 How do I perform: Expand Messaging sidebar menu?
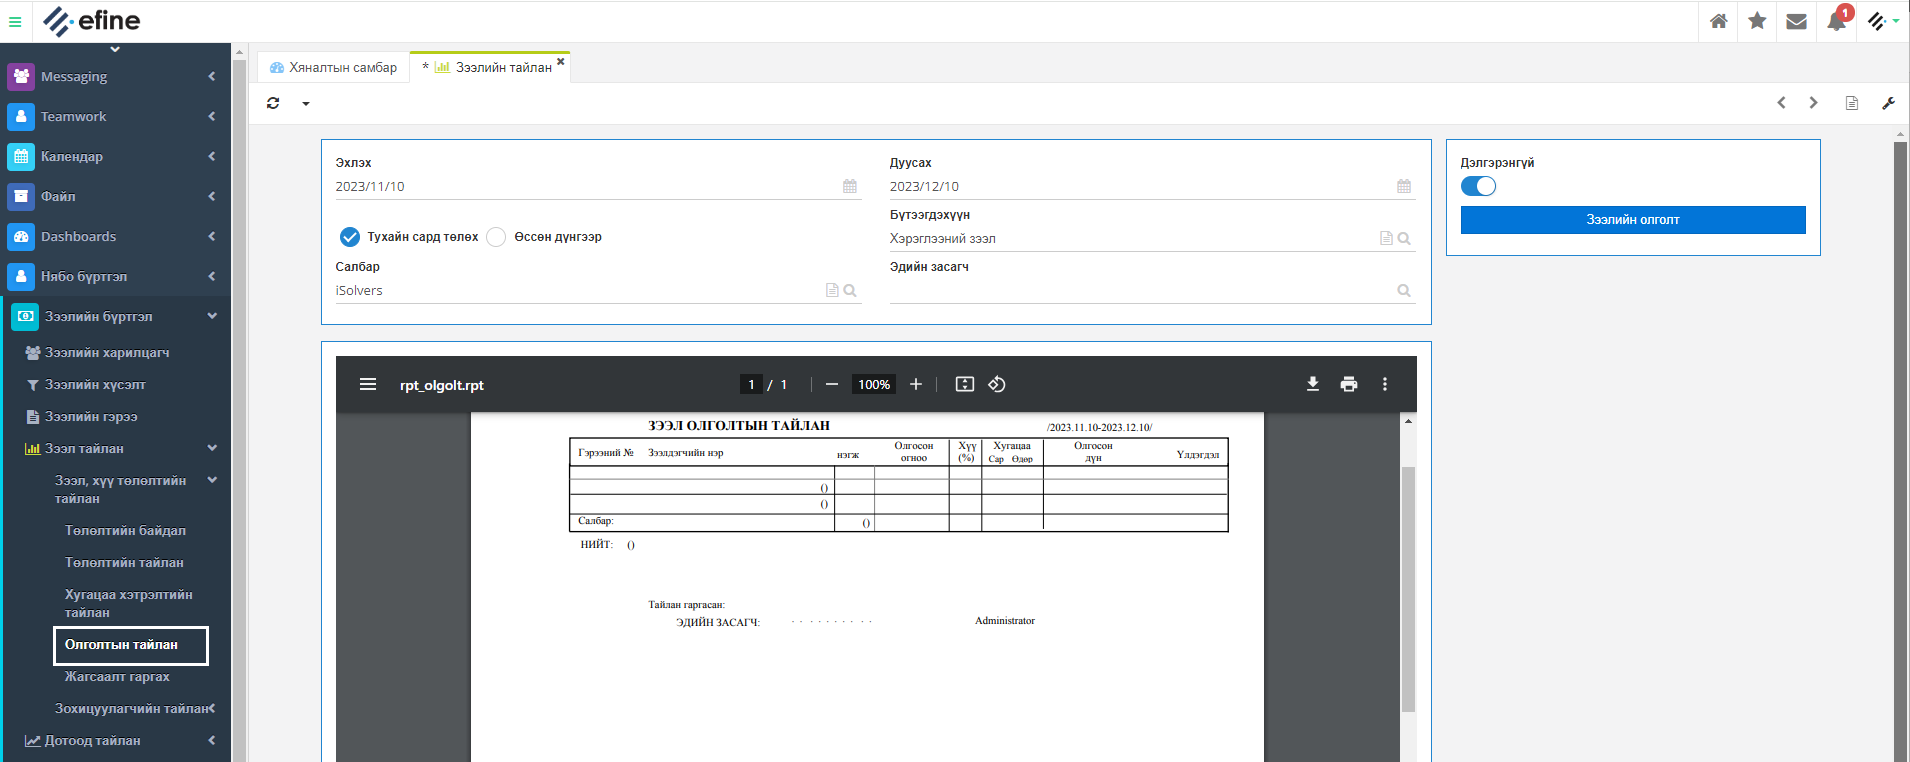pyautogui.click(x=115, y=76)
